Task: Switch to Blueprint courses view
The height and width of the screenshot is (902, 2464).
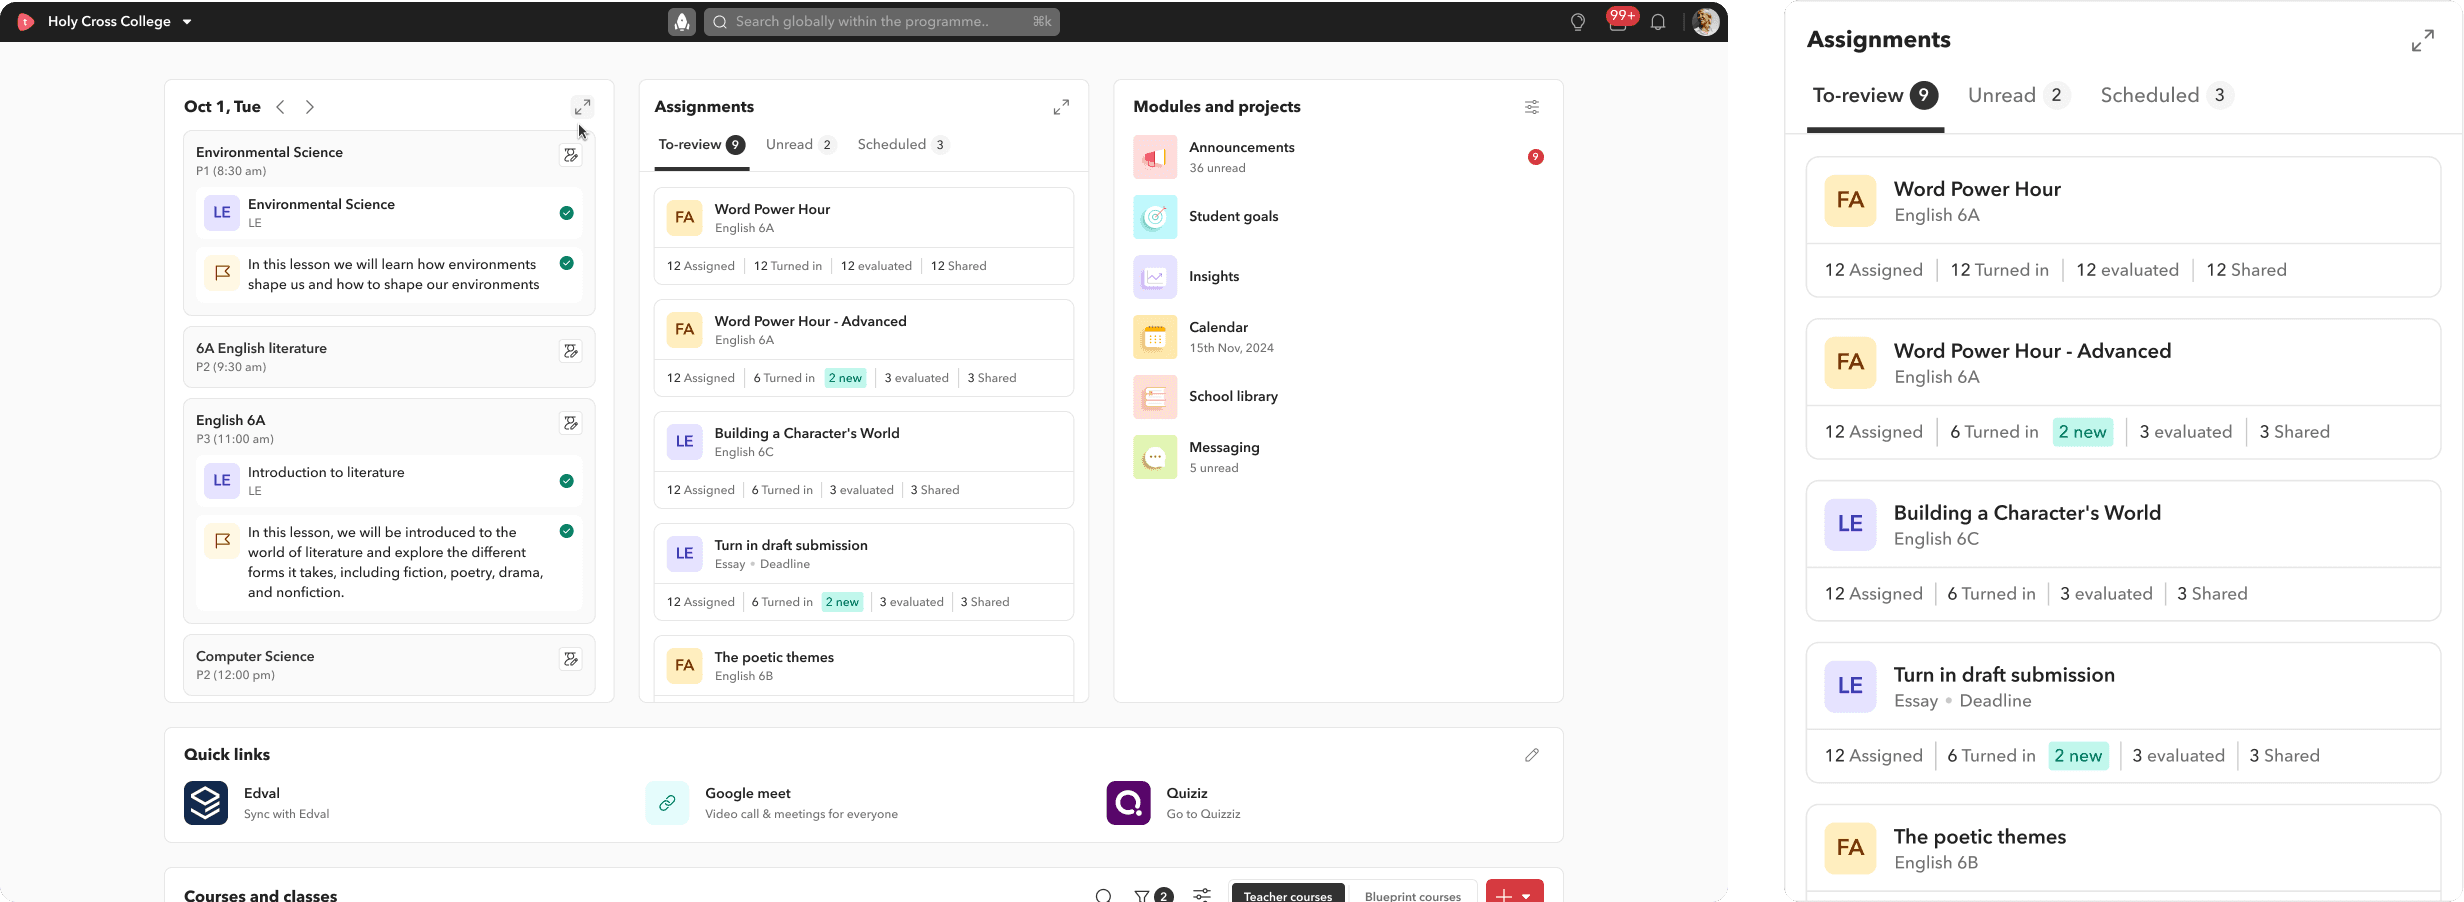Action: click(1412, 895)
